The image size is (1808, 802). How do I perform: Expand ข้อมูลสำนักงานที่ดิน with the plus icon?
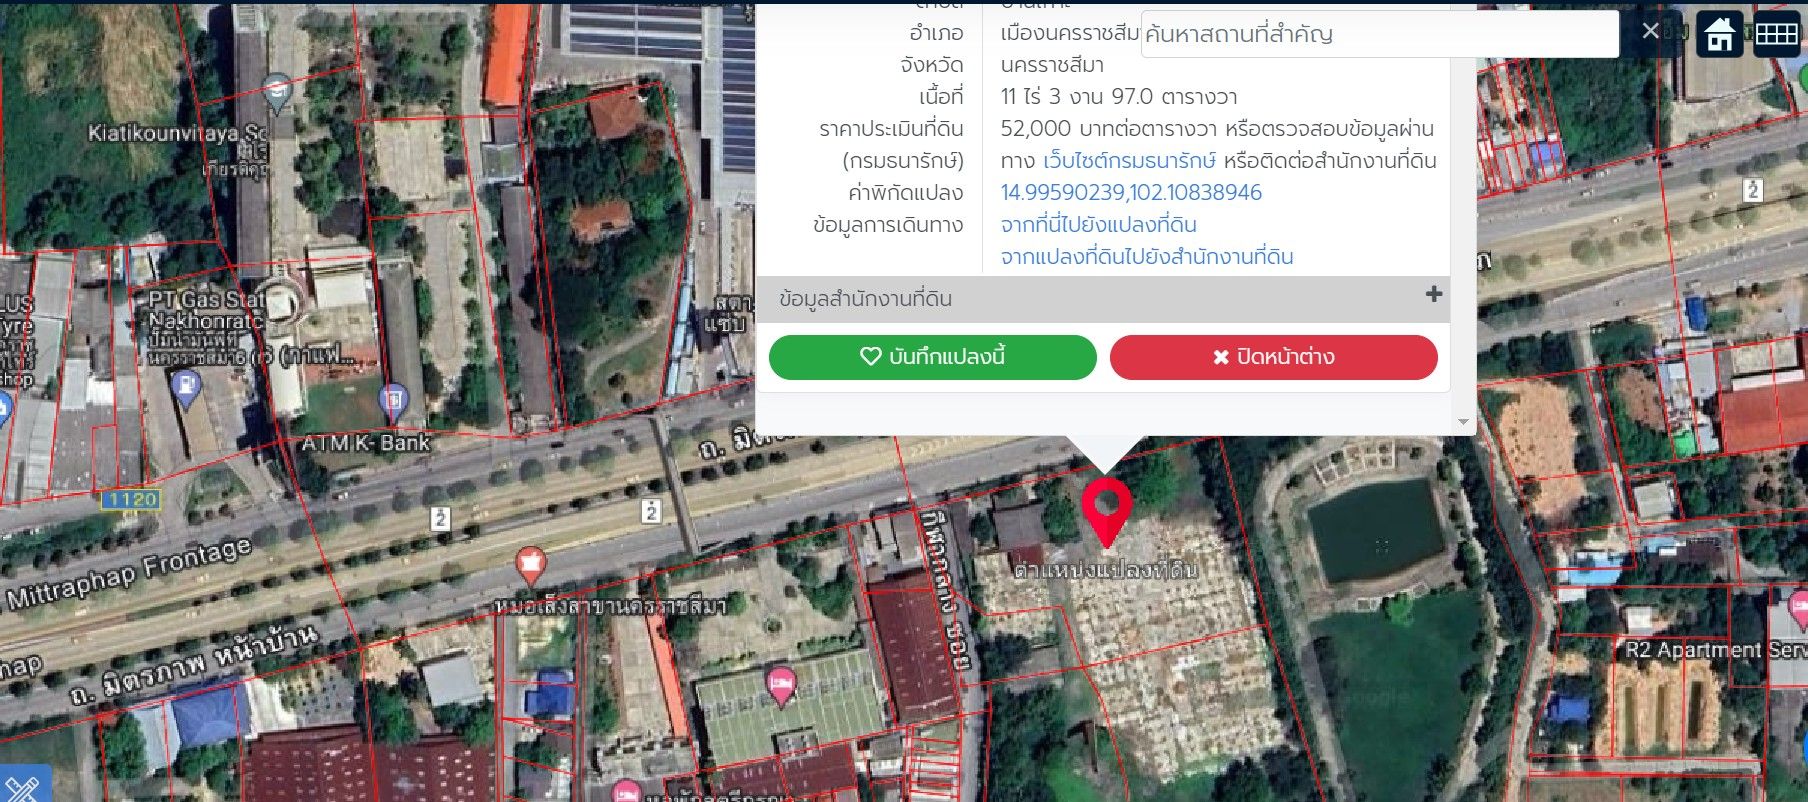tap(1434, 294)
